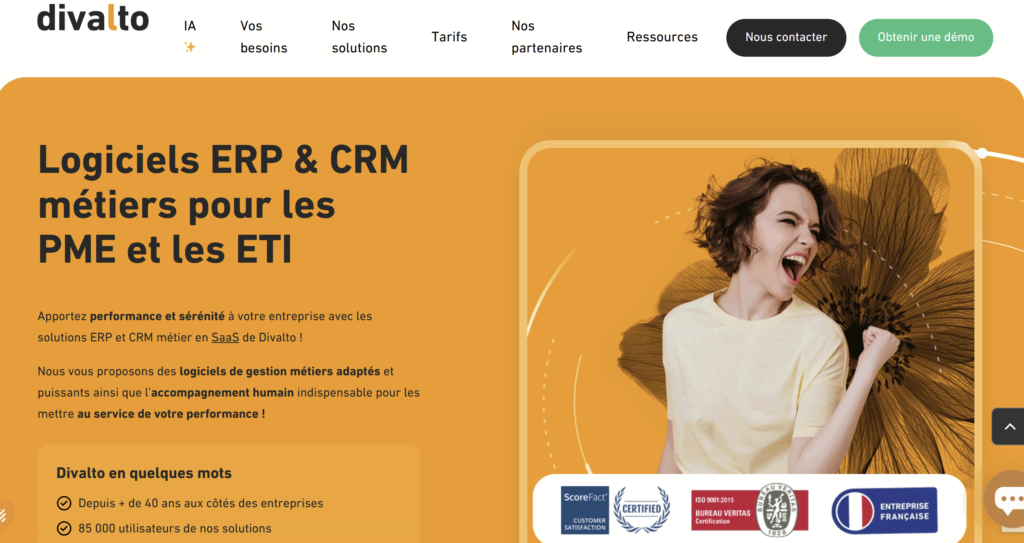The height and width of the screenshot is (543, 1024).
Task: Expand the 'Nos solutions' menu
Action: (359, 37)
